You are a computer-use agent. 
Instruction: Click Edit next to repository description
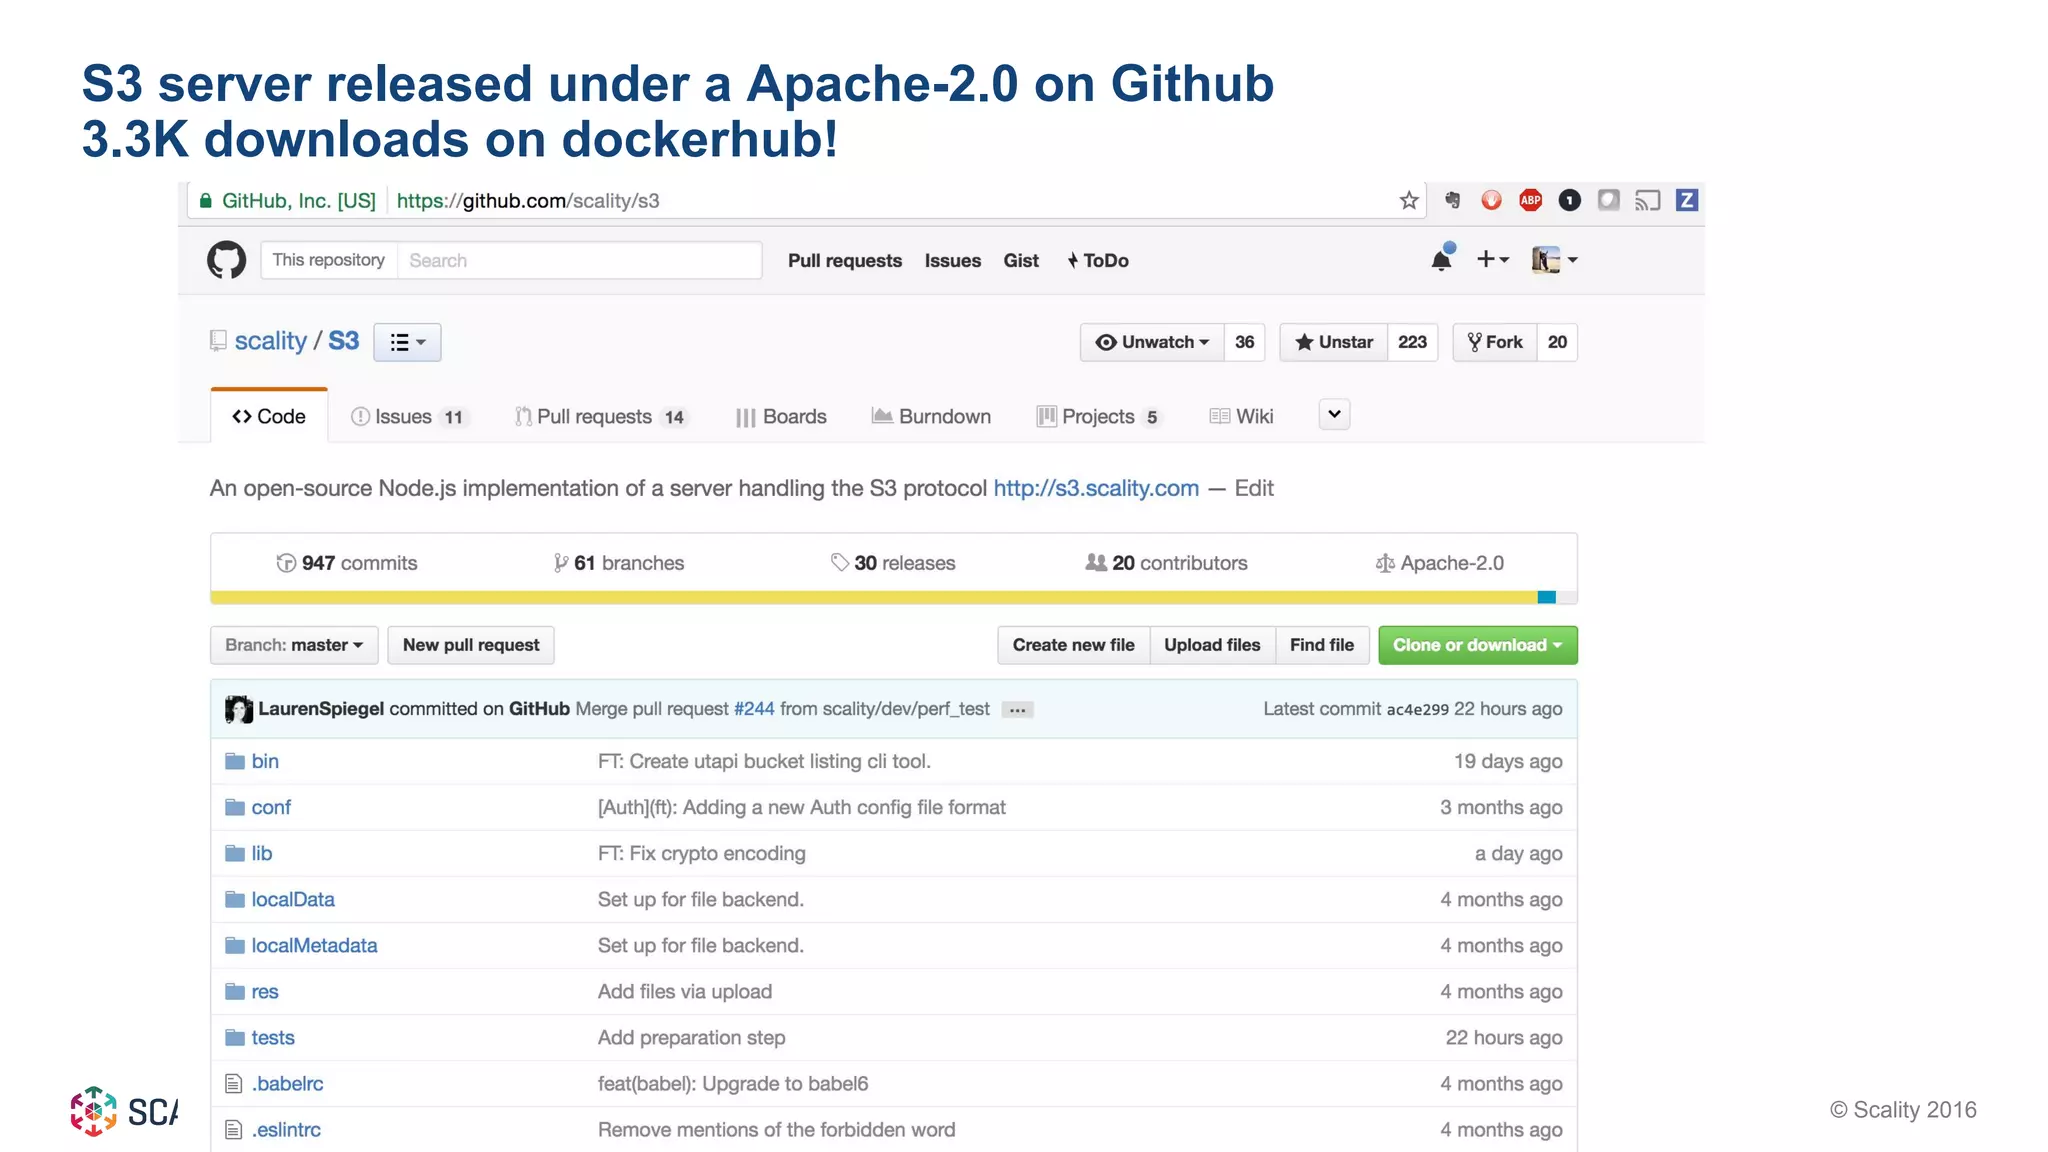tap(1254, 488)
